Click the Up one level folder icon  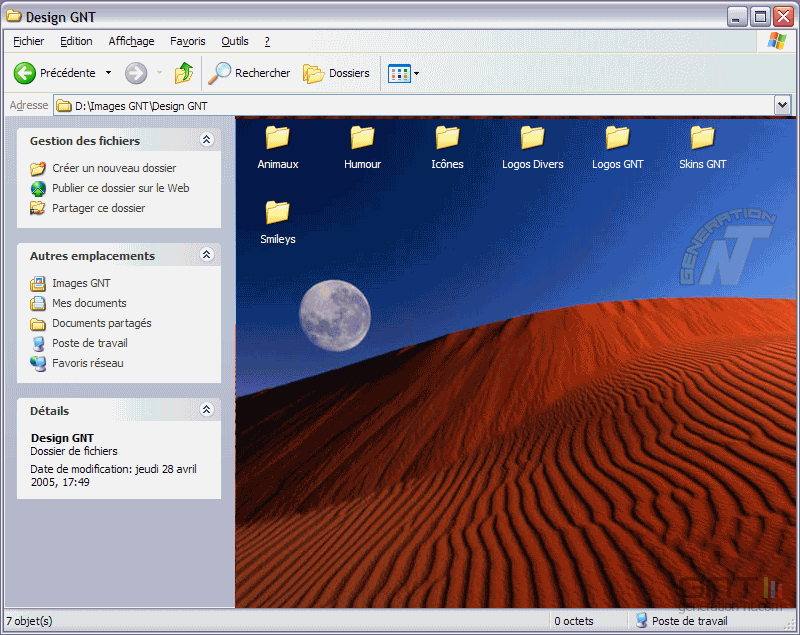(x=184, y=73)
